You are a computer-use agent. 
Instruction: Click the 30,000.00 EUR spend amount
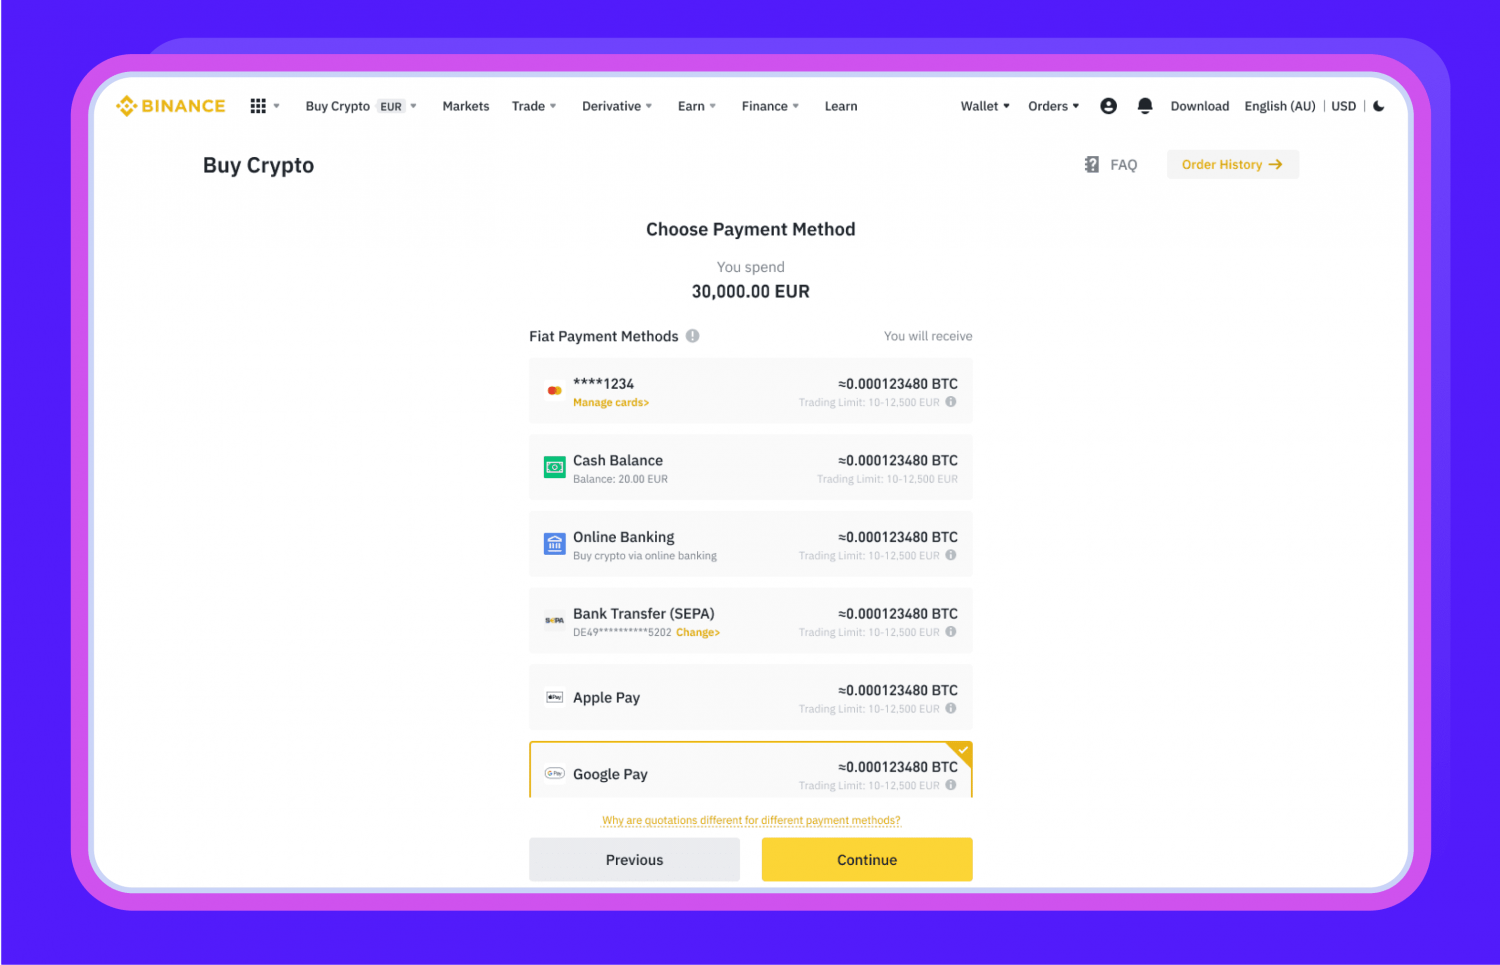[x=751, y=291]
